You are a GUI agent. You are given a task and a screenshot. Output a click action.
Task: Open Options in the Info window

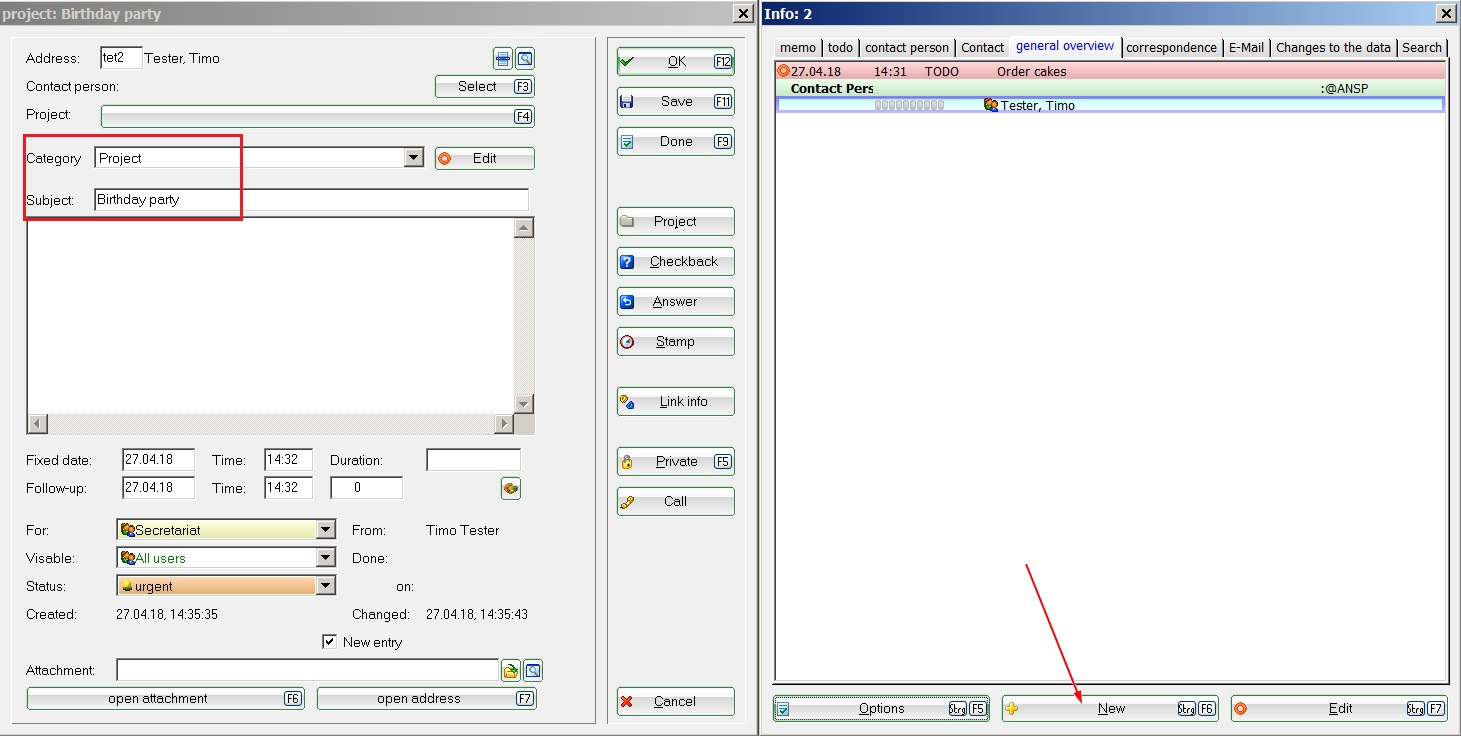tap(881, 709)
